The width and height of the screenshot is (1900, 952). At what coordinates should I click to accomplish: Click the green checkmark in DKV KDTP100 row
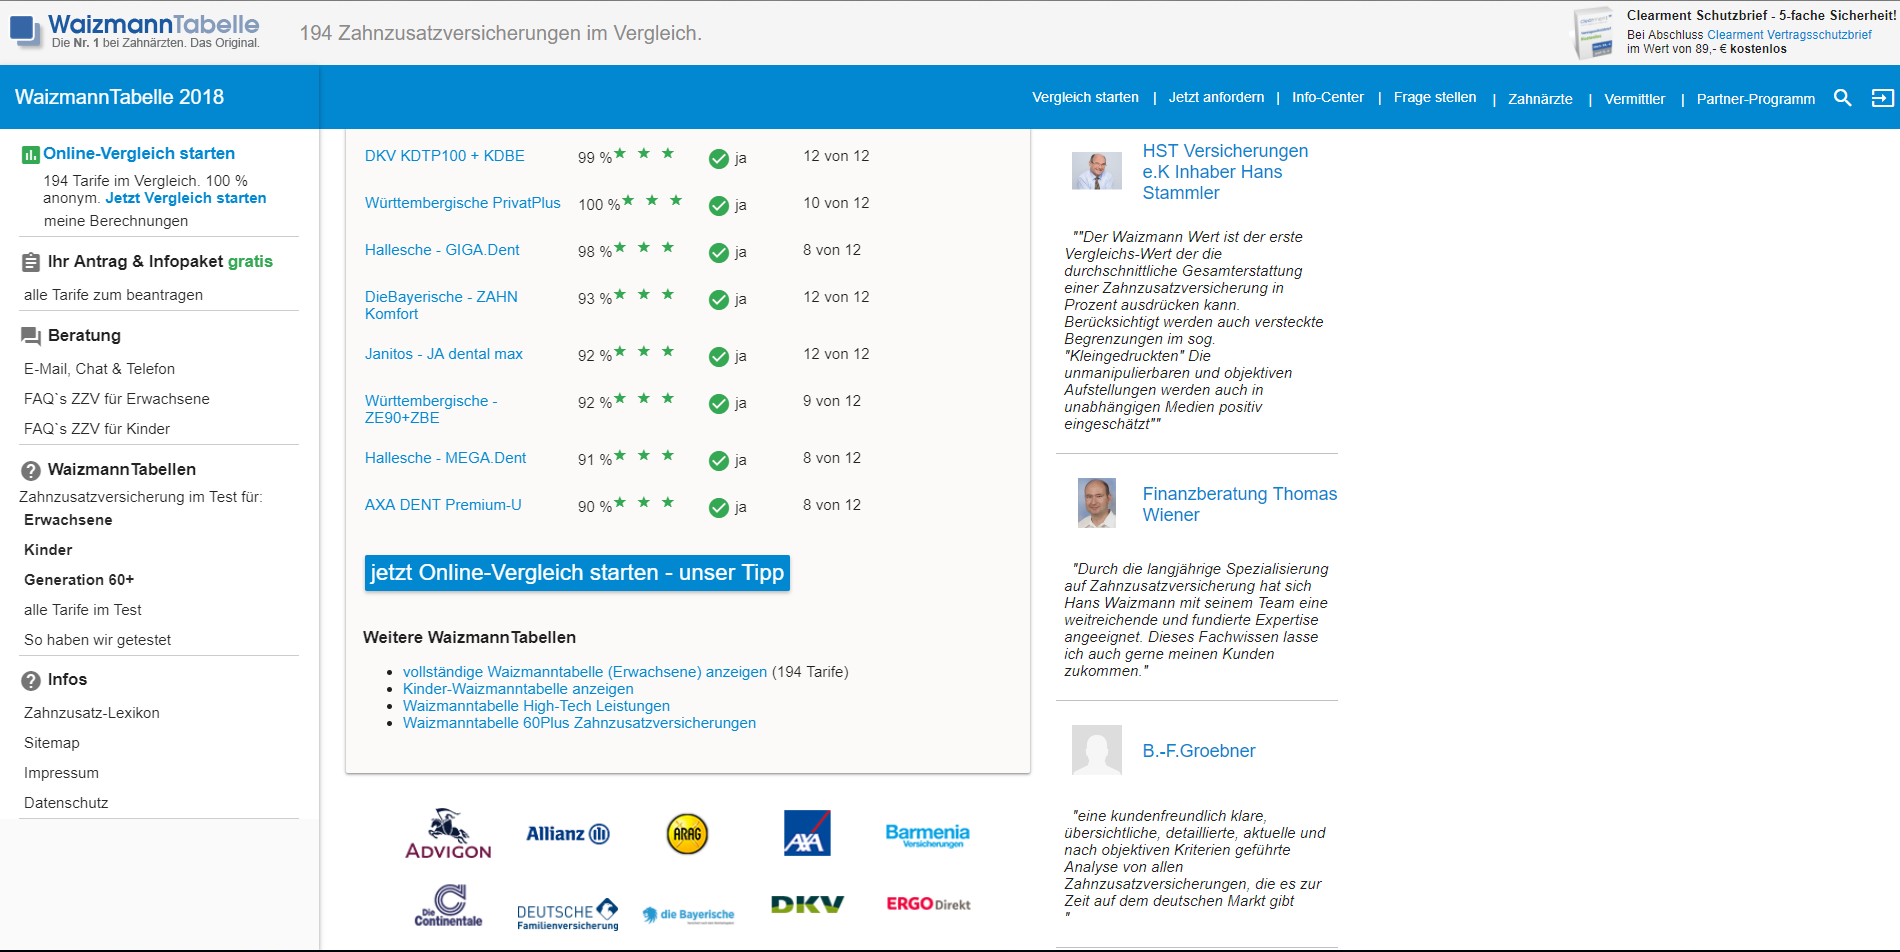(x=718, y=158)
